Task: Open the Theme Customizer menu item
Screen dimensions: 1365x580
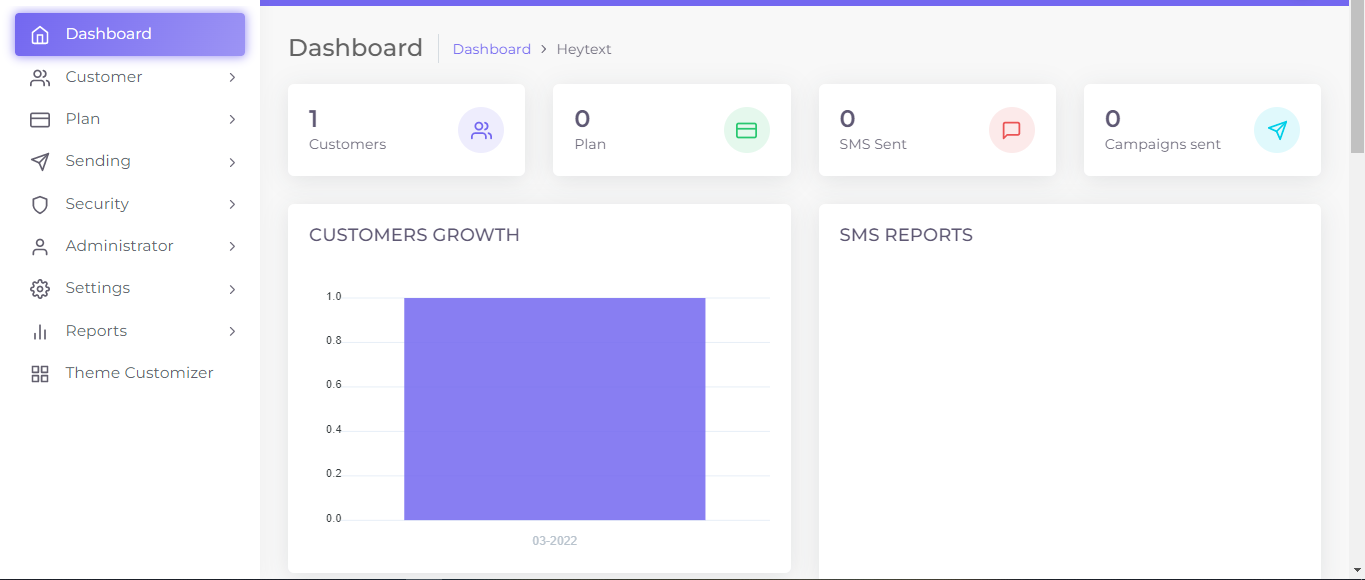Action: coord(139,373)
